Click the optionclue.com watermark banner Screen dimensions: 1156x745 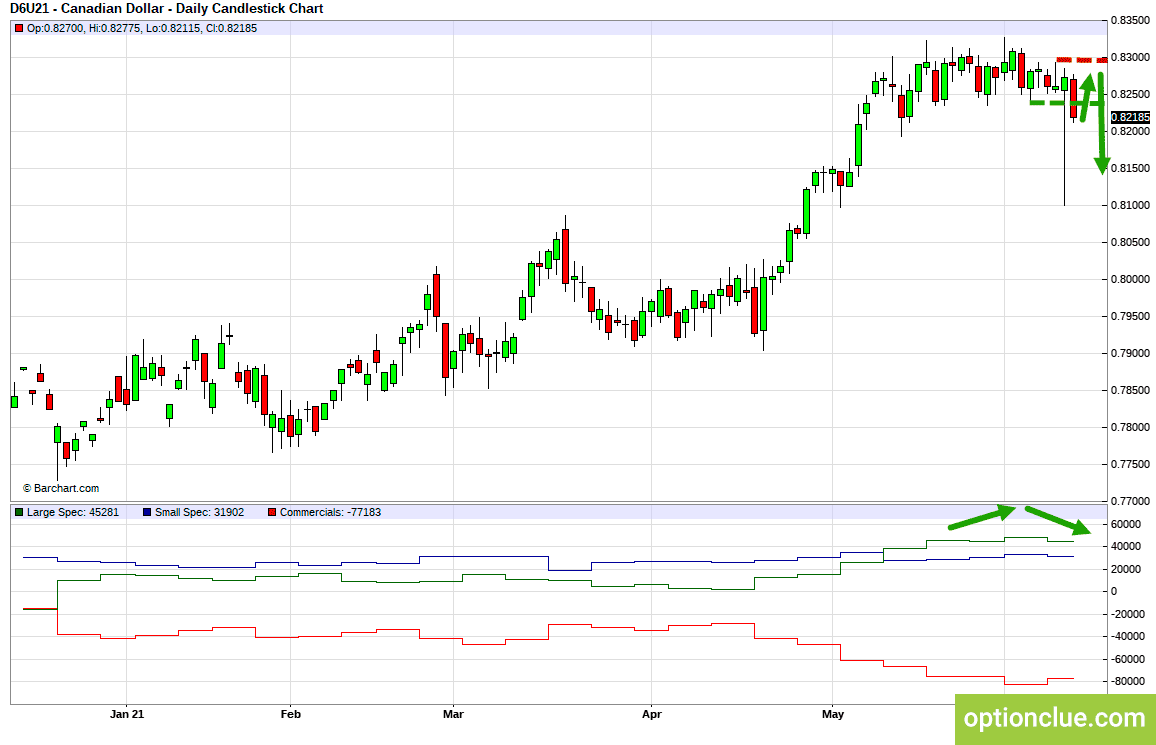point(1055,718)
